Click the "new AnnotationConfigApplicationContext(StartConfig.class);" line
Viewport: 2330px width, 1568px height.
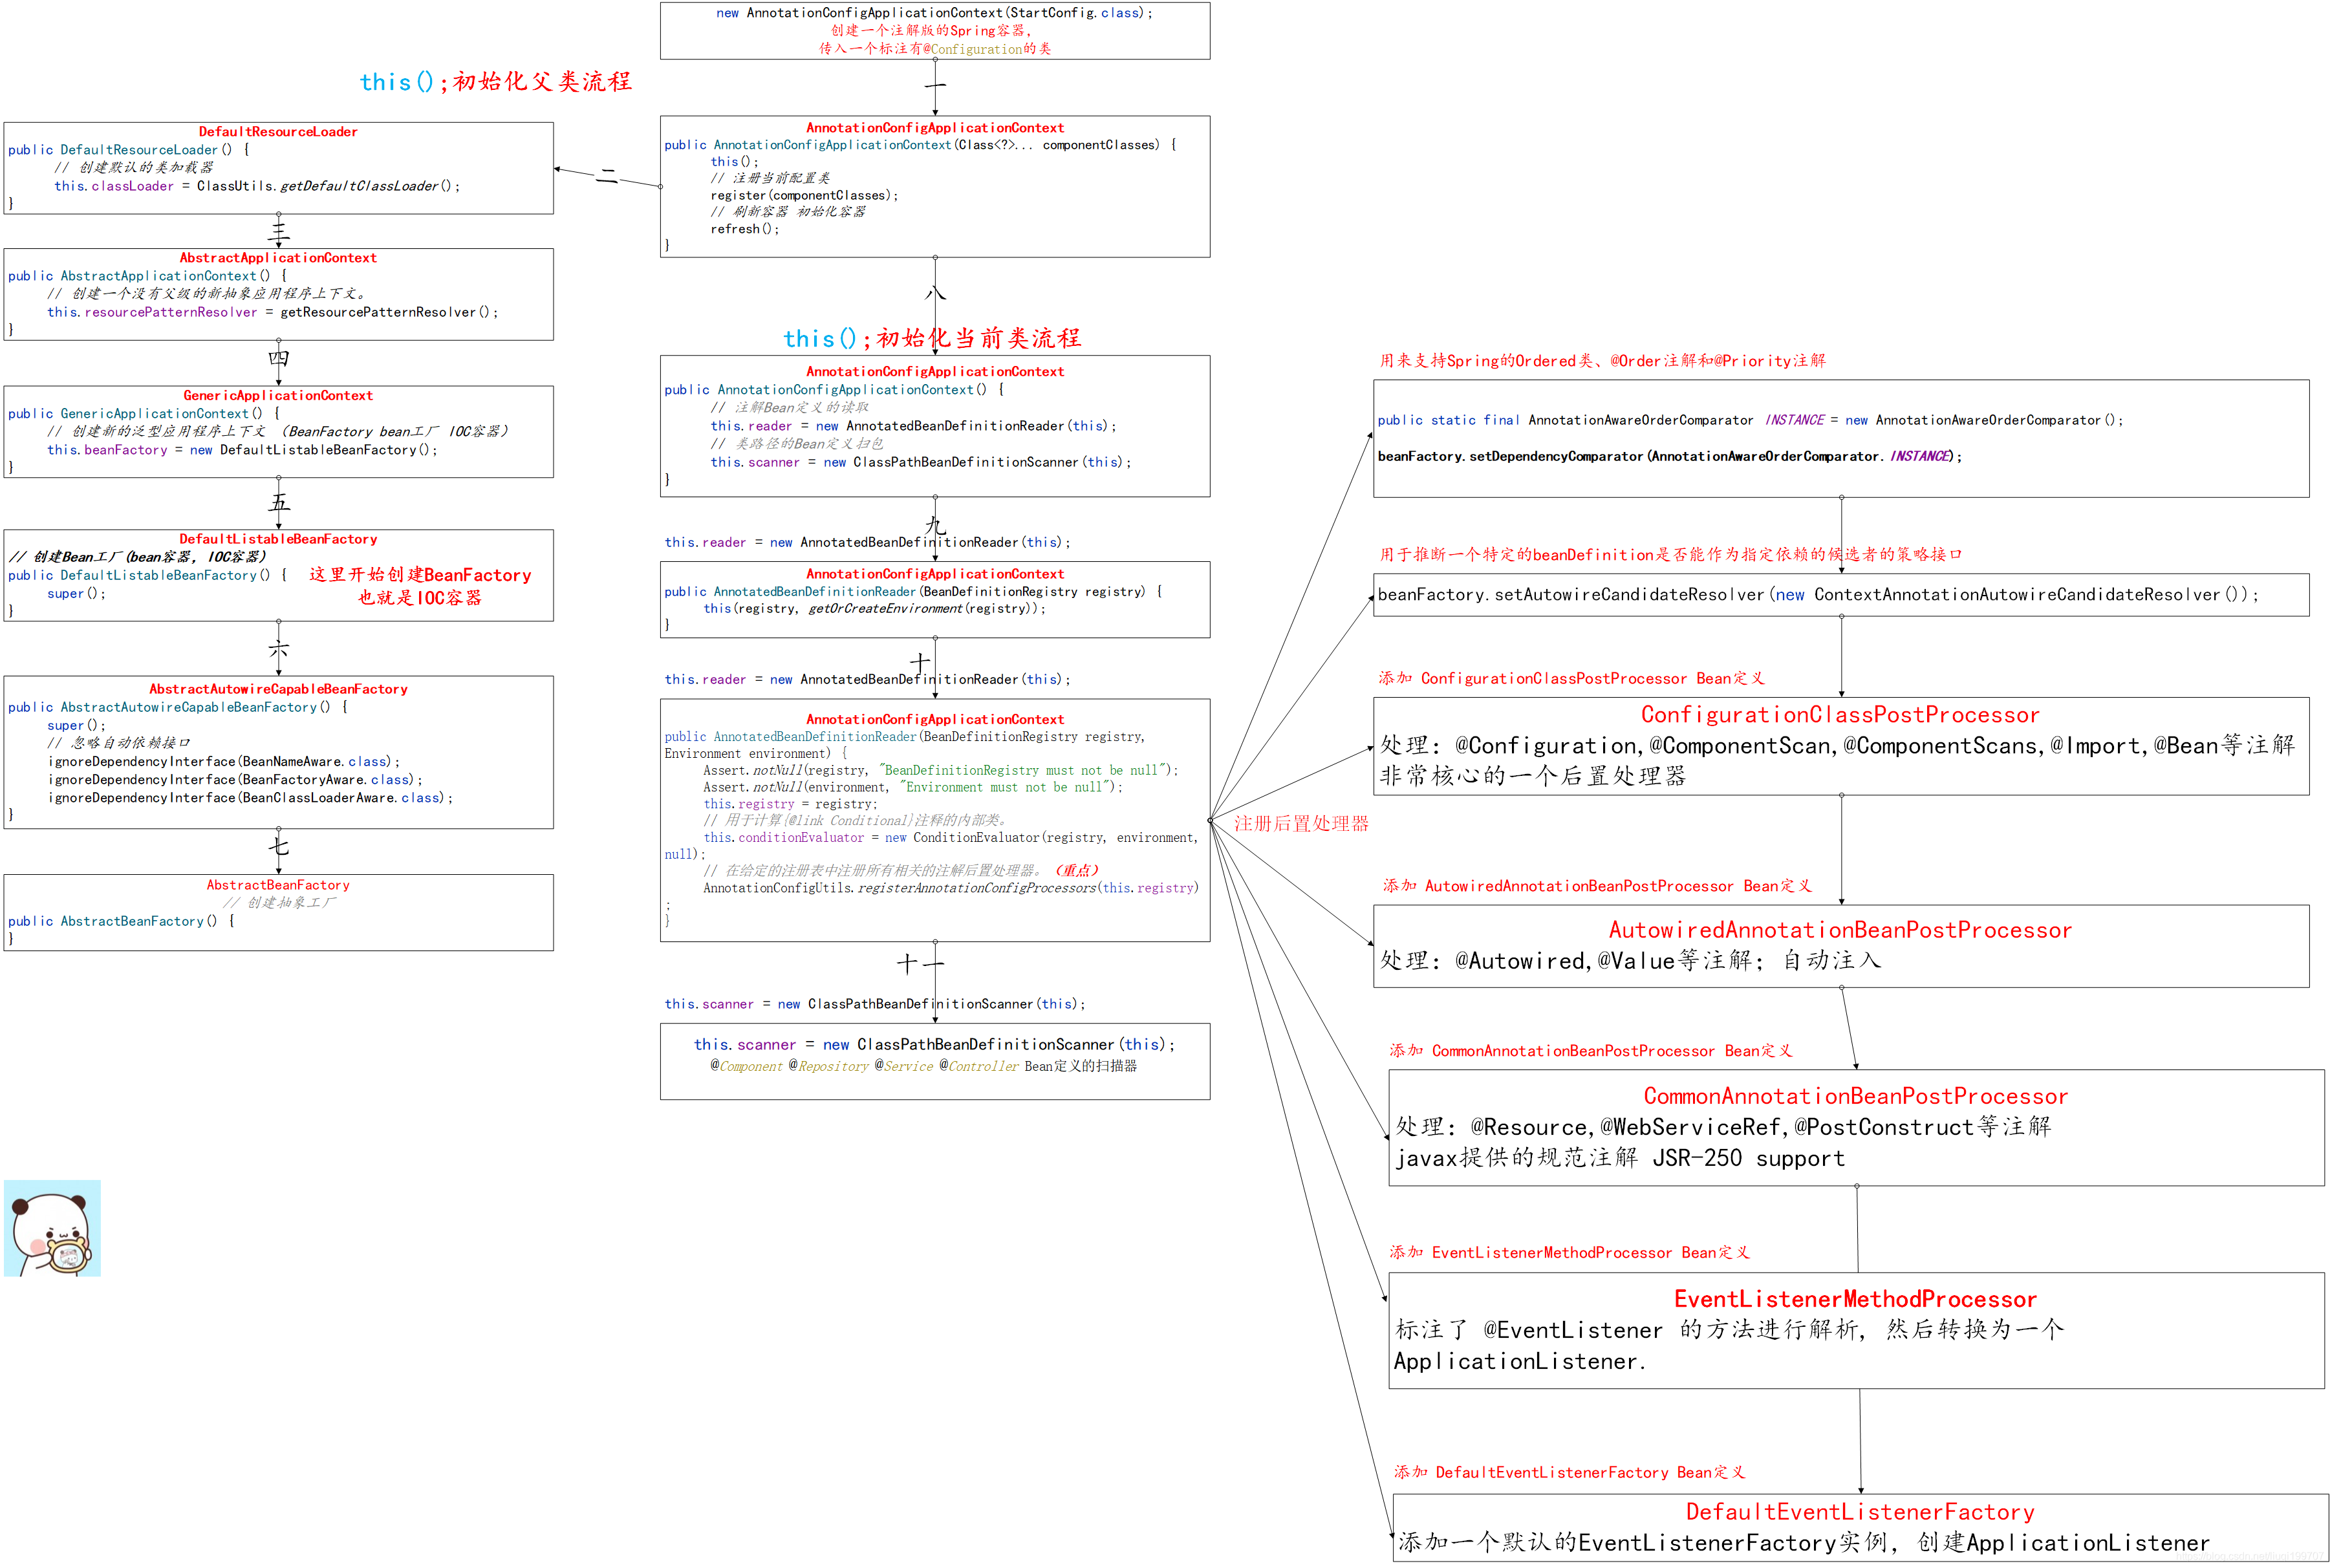(x=934, y=13)
